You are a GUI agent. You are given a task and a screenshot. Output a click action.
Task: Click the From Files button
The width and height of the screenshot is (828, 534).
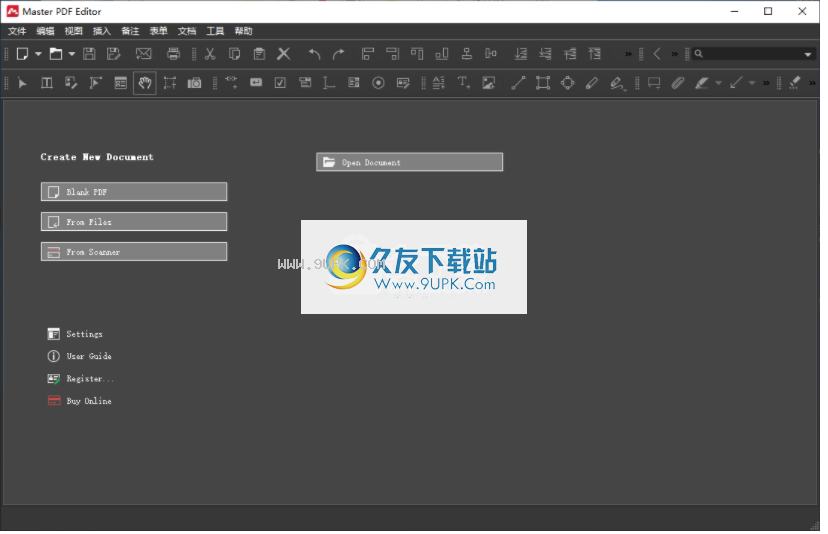point(134,222)
